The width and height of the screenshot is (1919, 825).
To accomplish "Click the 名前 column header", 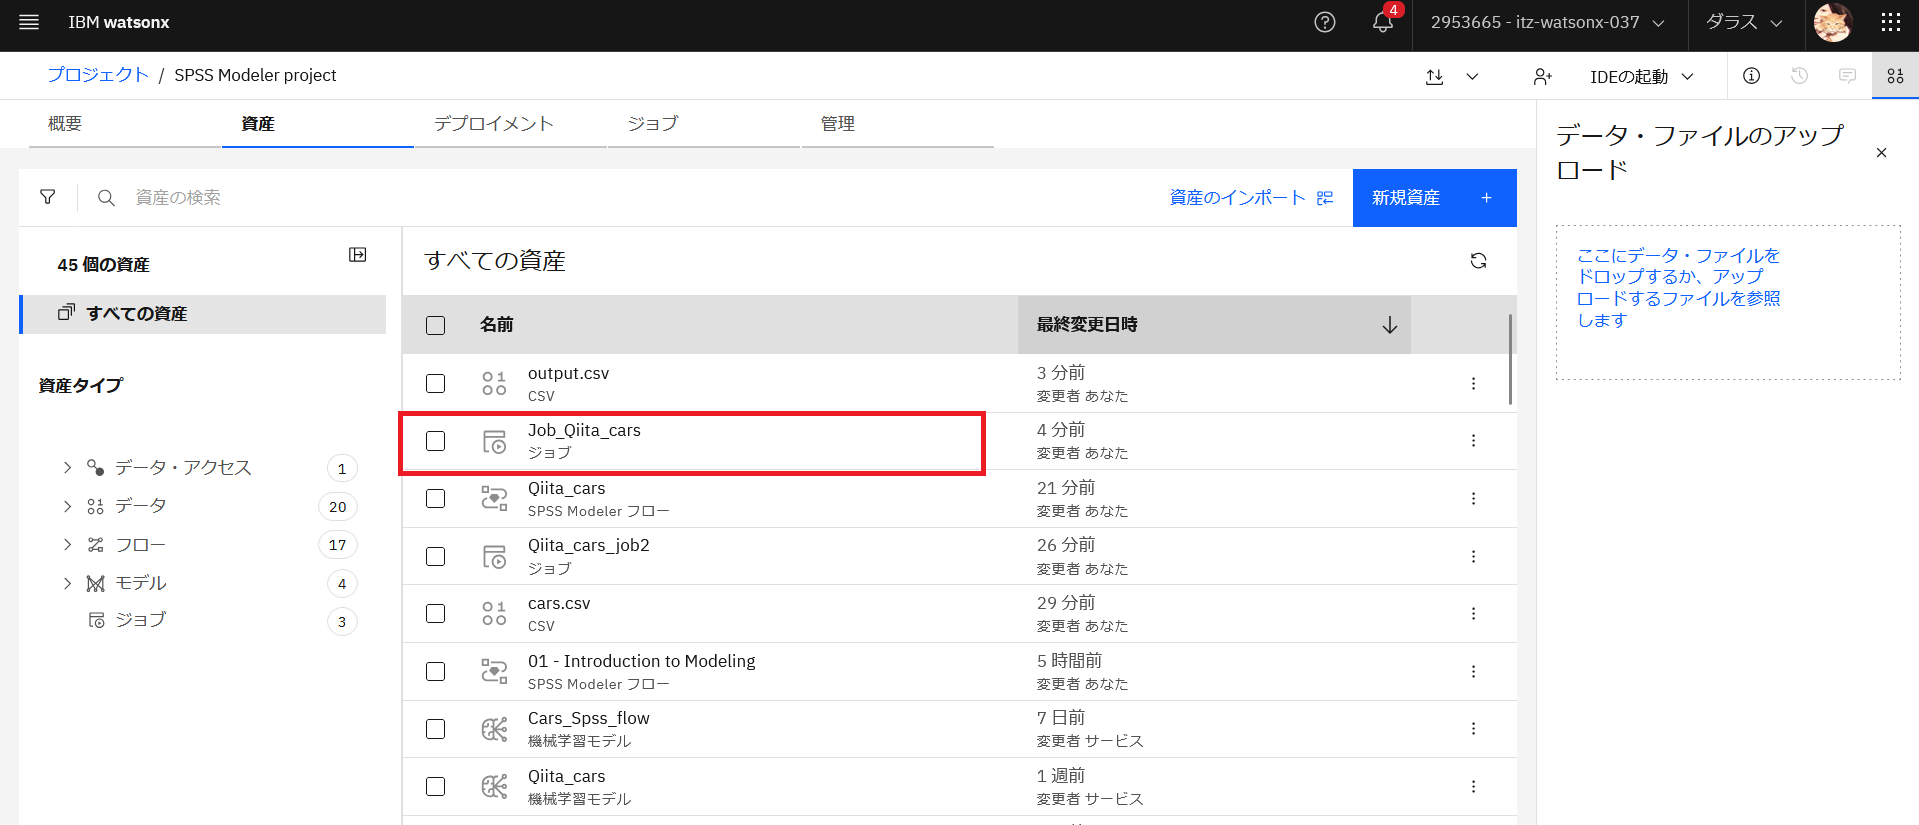I will [496, 325].
